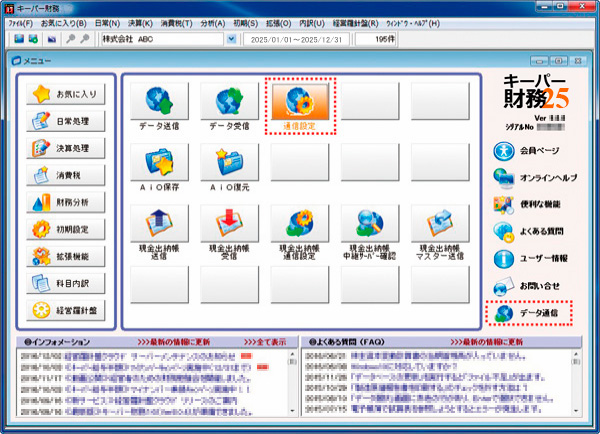
Task: Open データ通信 on the right panel
Action: (528, 313)
